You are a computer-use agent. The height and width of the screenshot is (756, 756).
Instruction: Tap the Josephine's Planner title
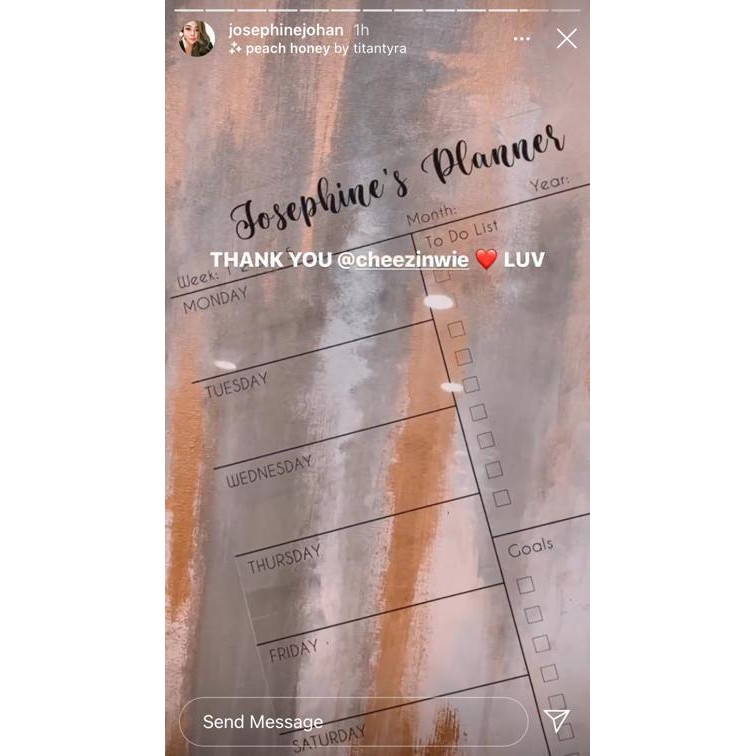pos(397,183)
